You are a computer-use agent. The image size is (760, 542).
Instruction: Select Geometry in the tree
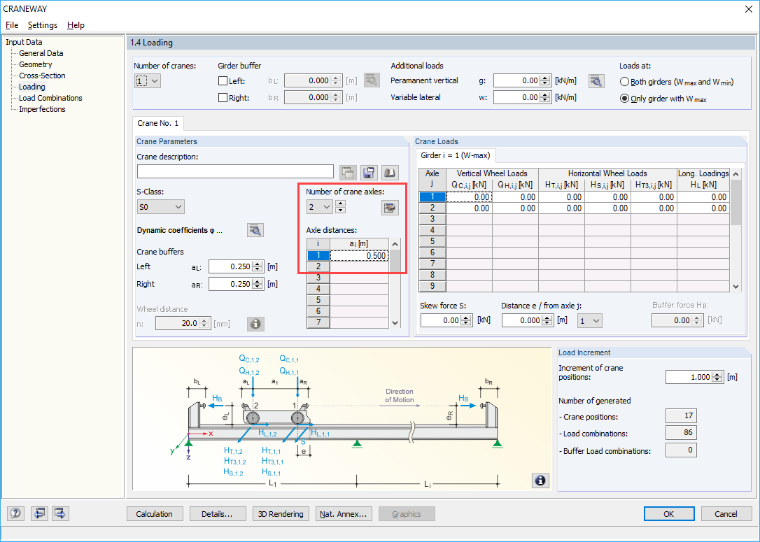point(35,64)
